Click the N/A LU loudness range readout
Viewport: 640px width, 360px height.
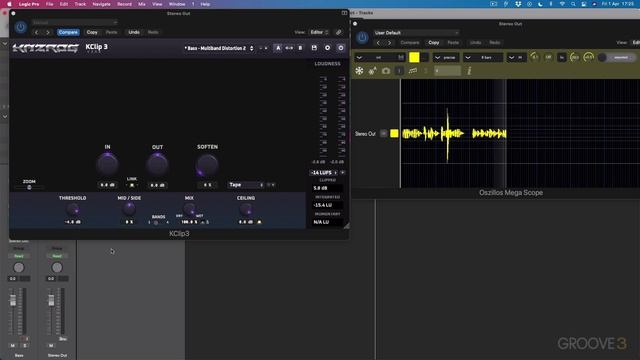click(327, 222)
